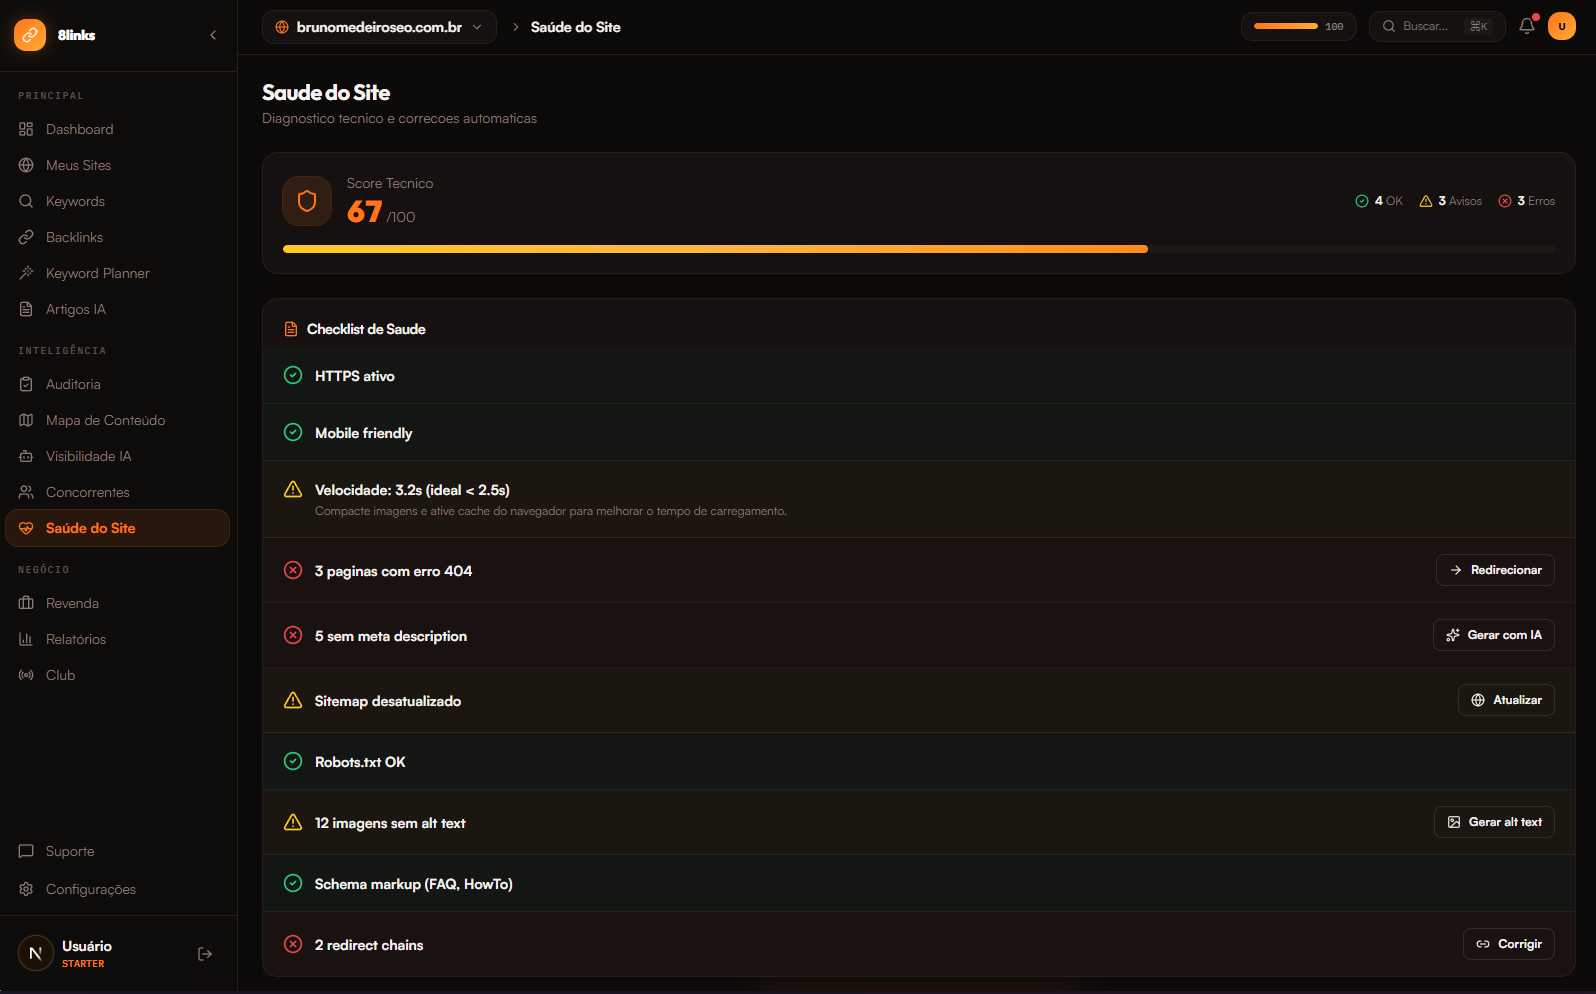The image size is (1596, 994).
Task: Click the Gerar alt text button
Action: tap(1494, 822)
